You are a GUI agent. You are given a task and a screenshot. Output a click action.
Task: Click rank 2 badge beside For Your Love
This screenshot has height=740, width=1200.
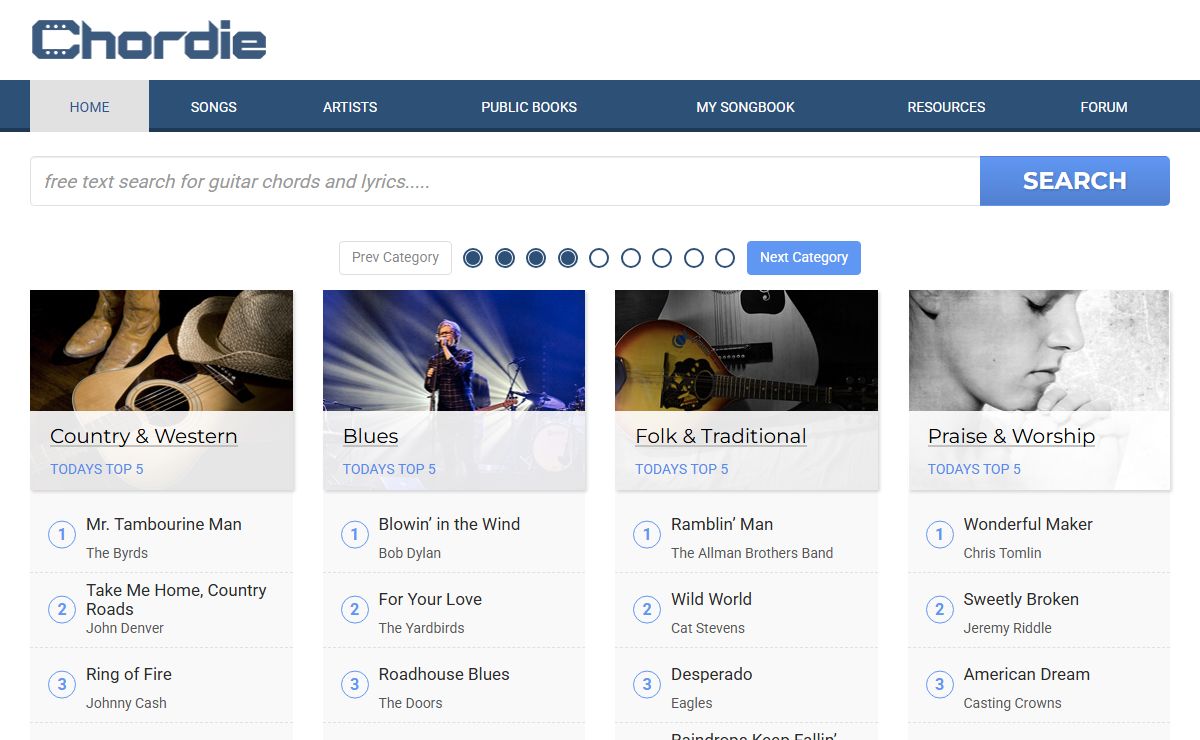coord(354,610)
